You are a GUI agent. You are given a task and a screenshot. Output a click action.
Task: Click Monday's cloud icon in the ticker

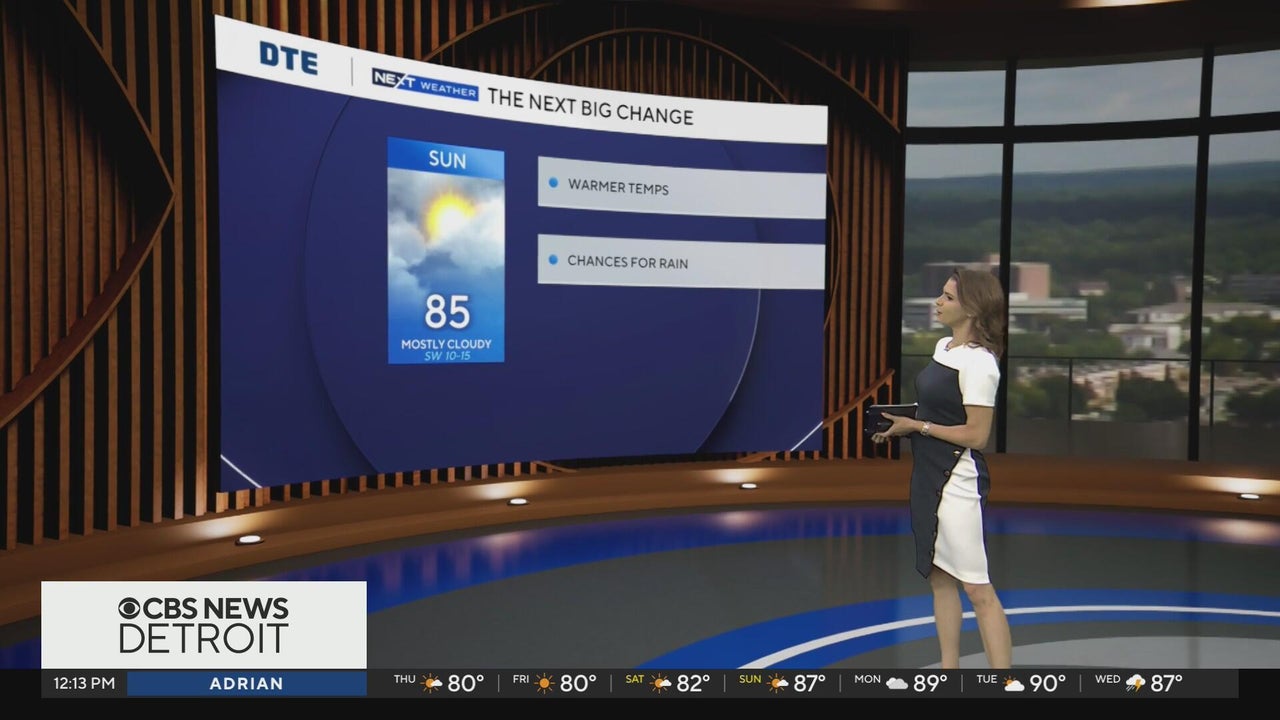point(897,684)
